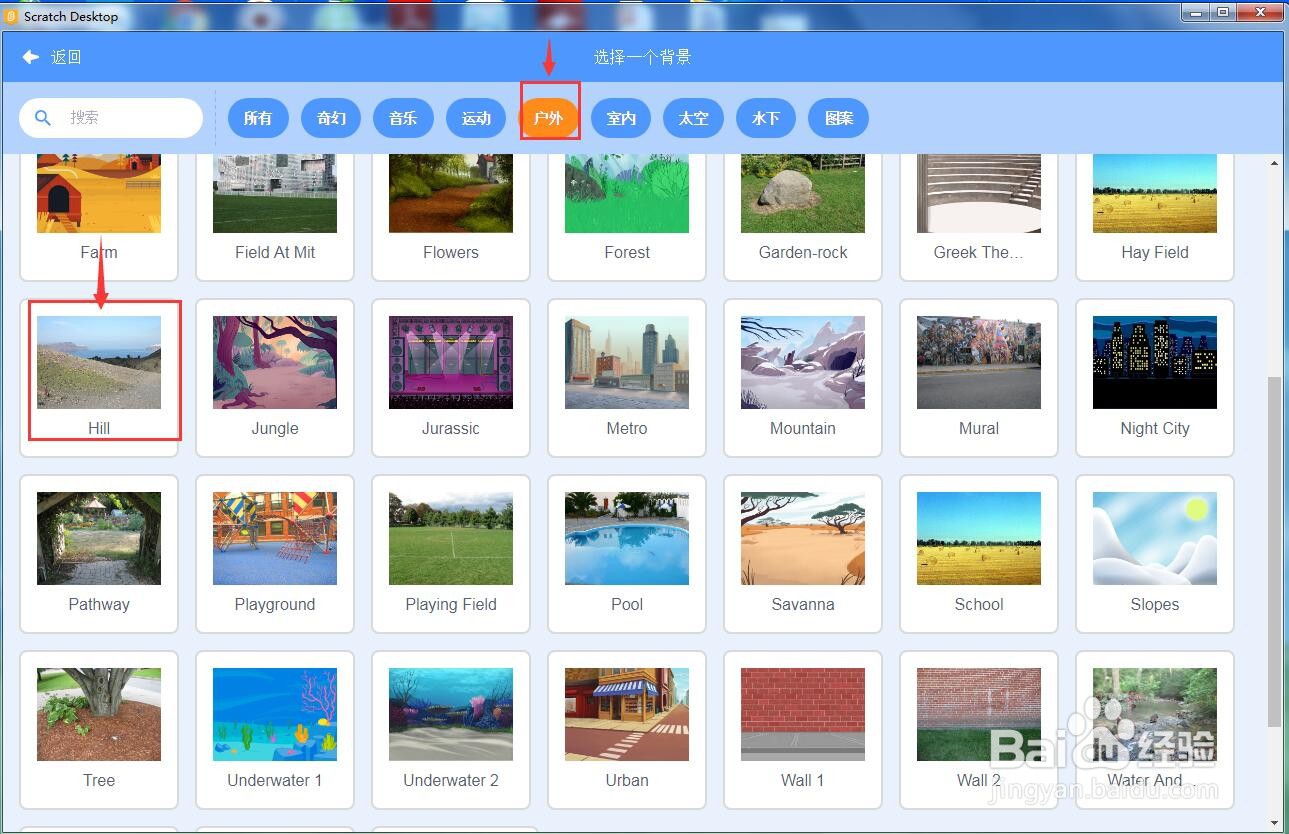Image resolution: width=1289 pixels, height=834 pixels.
Task: Select the 太空 category filter
Action: (693, 118)
